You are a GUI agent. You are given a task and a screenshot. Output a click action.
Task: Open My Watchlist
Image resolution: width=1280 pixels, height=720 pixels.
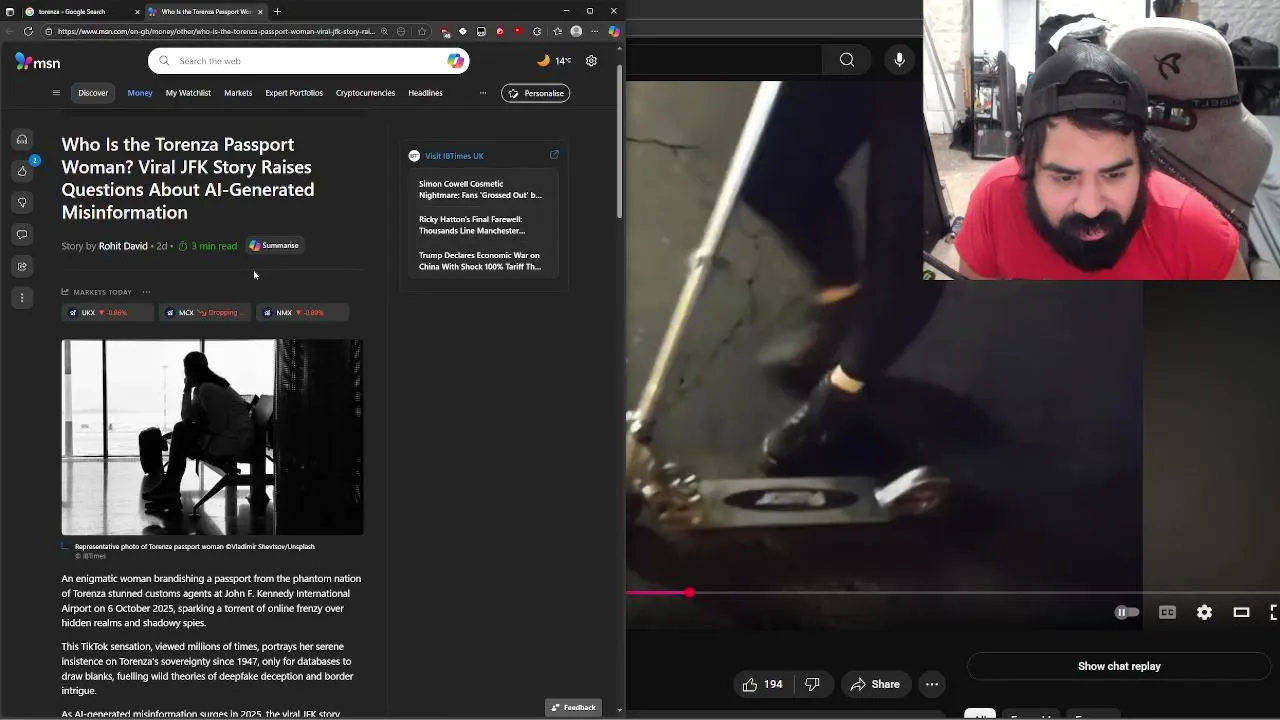[x=188, y=93]
